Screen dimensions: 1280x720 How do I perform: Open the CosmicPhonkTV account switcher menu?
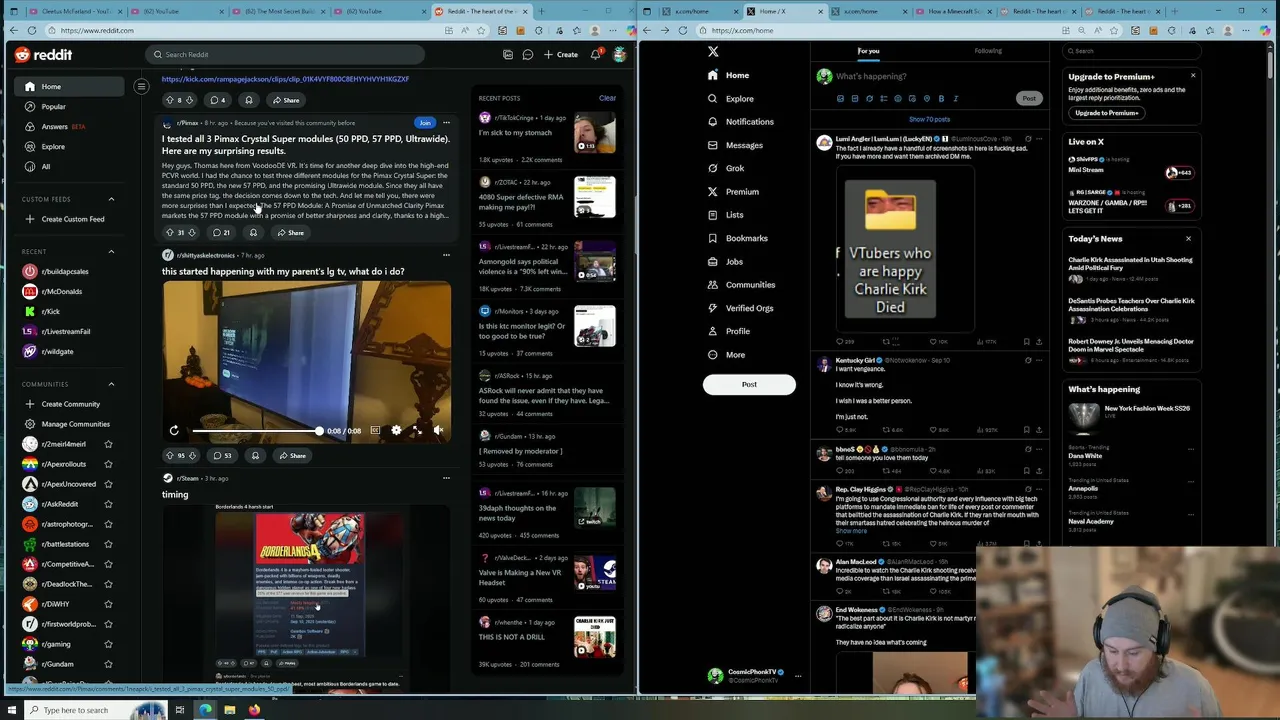(x=797, y=676)
